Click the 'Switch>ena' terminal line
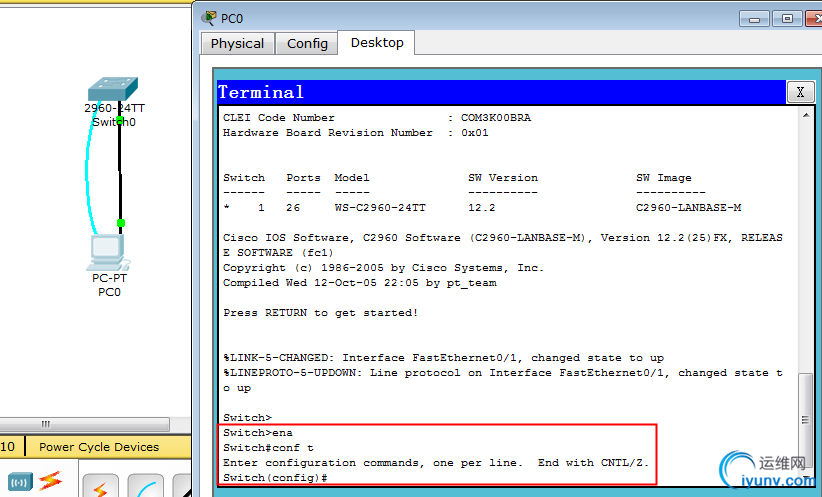The image size is (822, 497). 258,433
